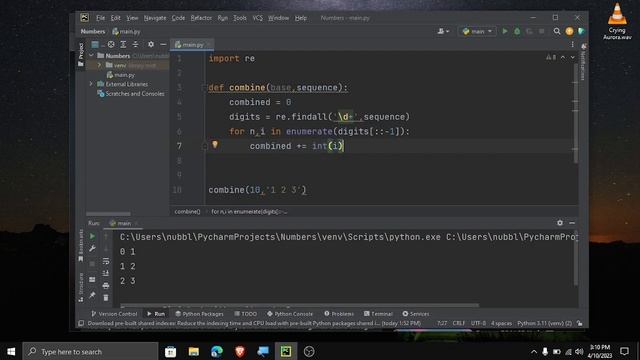Click the Windows Start button
The image size is (640, 360).
(x=11, y=351)
